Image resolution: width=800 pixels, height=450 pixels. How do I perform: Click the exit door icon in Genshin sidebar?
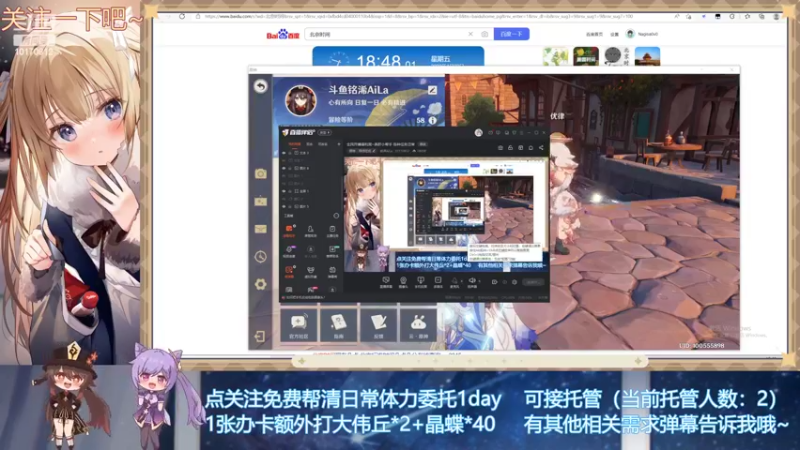point(260,336)
